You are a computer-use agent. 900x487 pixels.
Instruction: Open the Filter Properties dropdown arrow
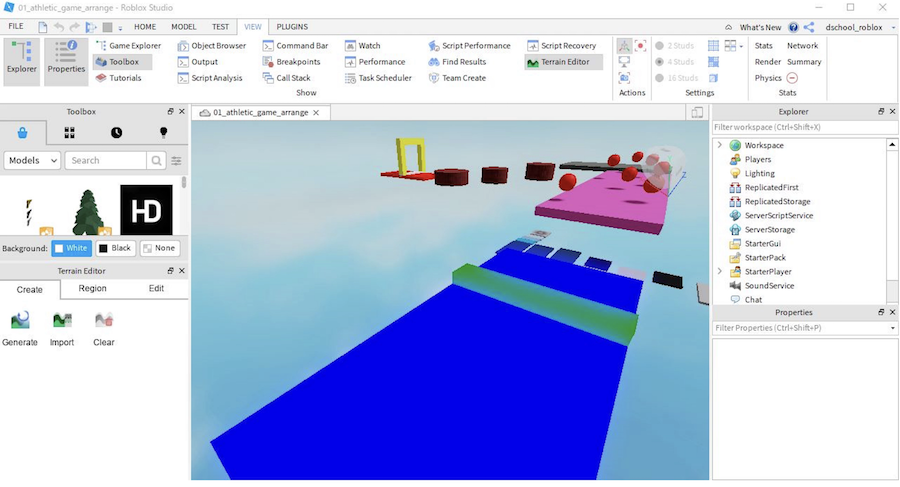(893, 328)
